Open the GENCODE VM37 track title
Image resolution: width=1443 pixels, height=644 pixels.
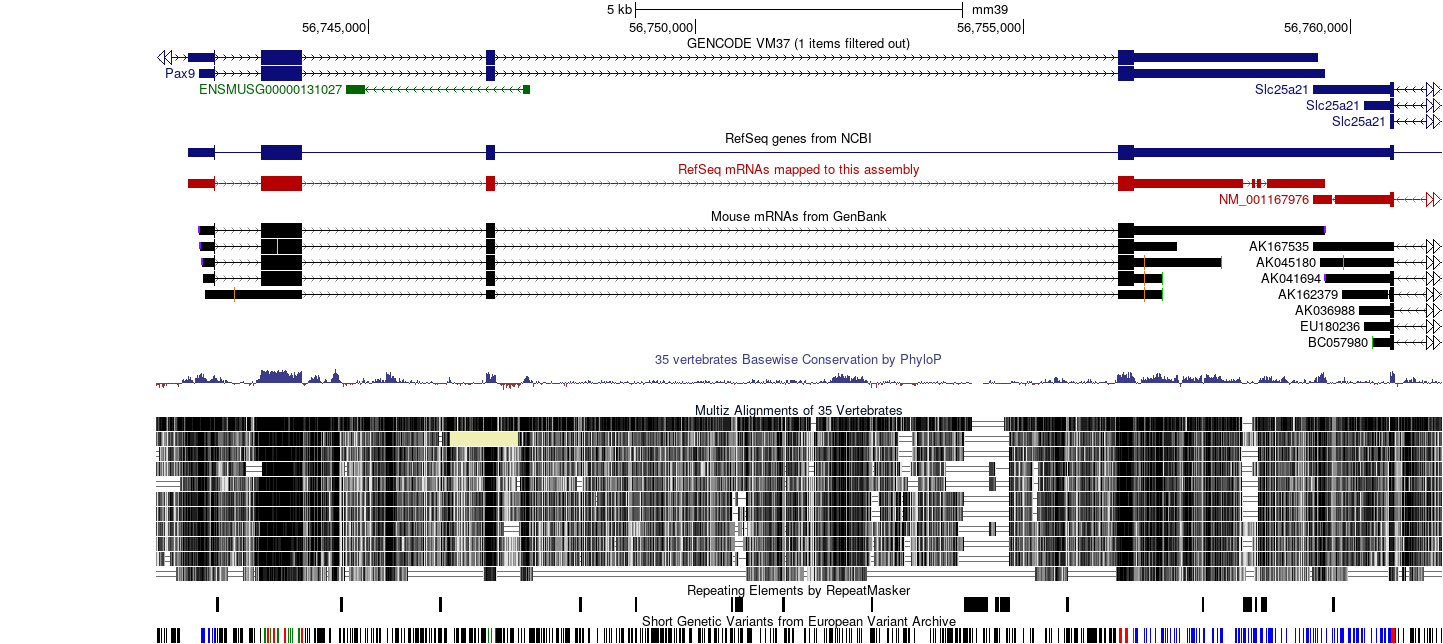[798, 43]
